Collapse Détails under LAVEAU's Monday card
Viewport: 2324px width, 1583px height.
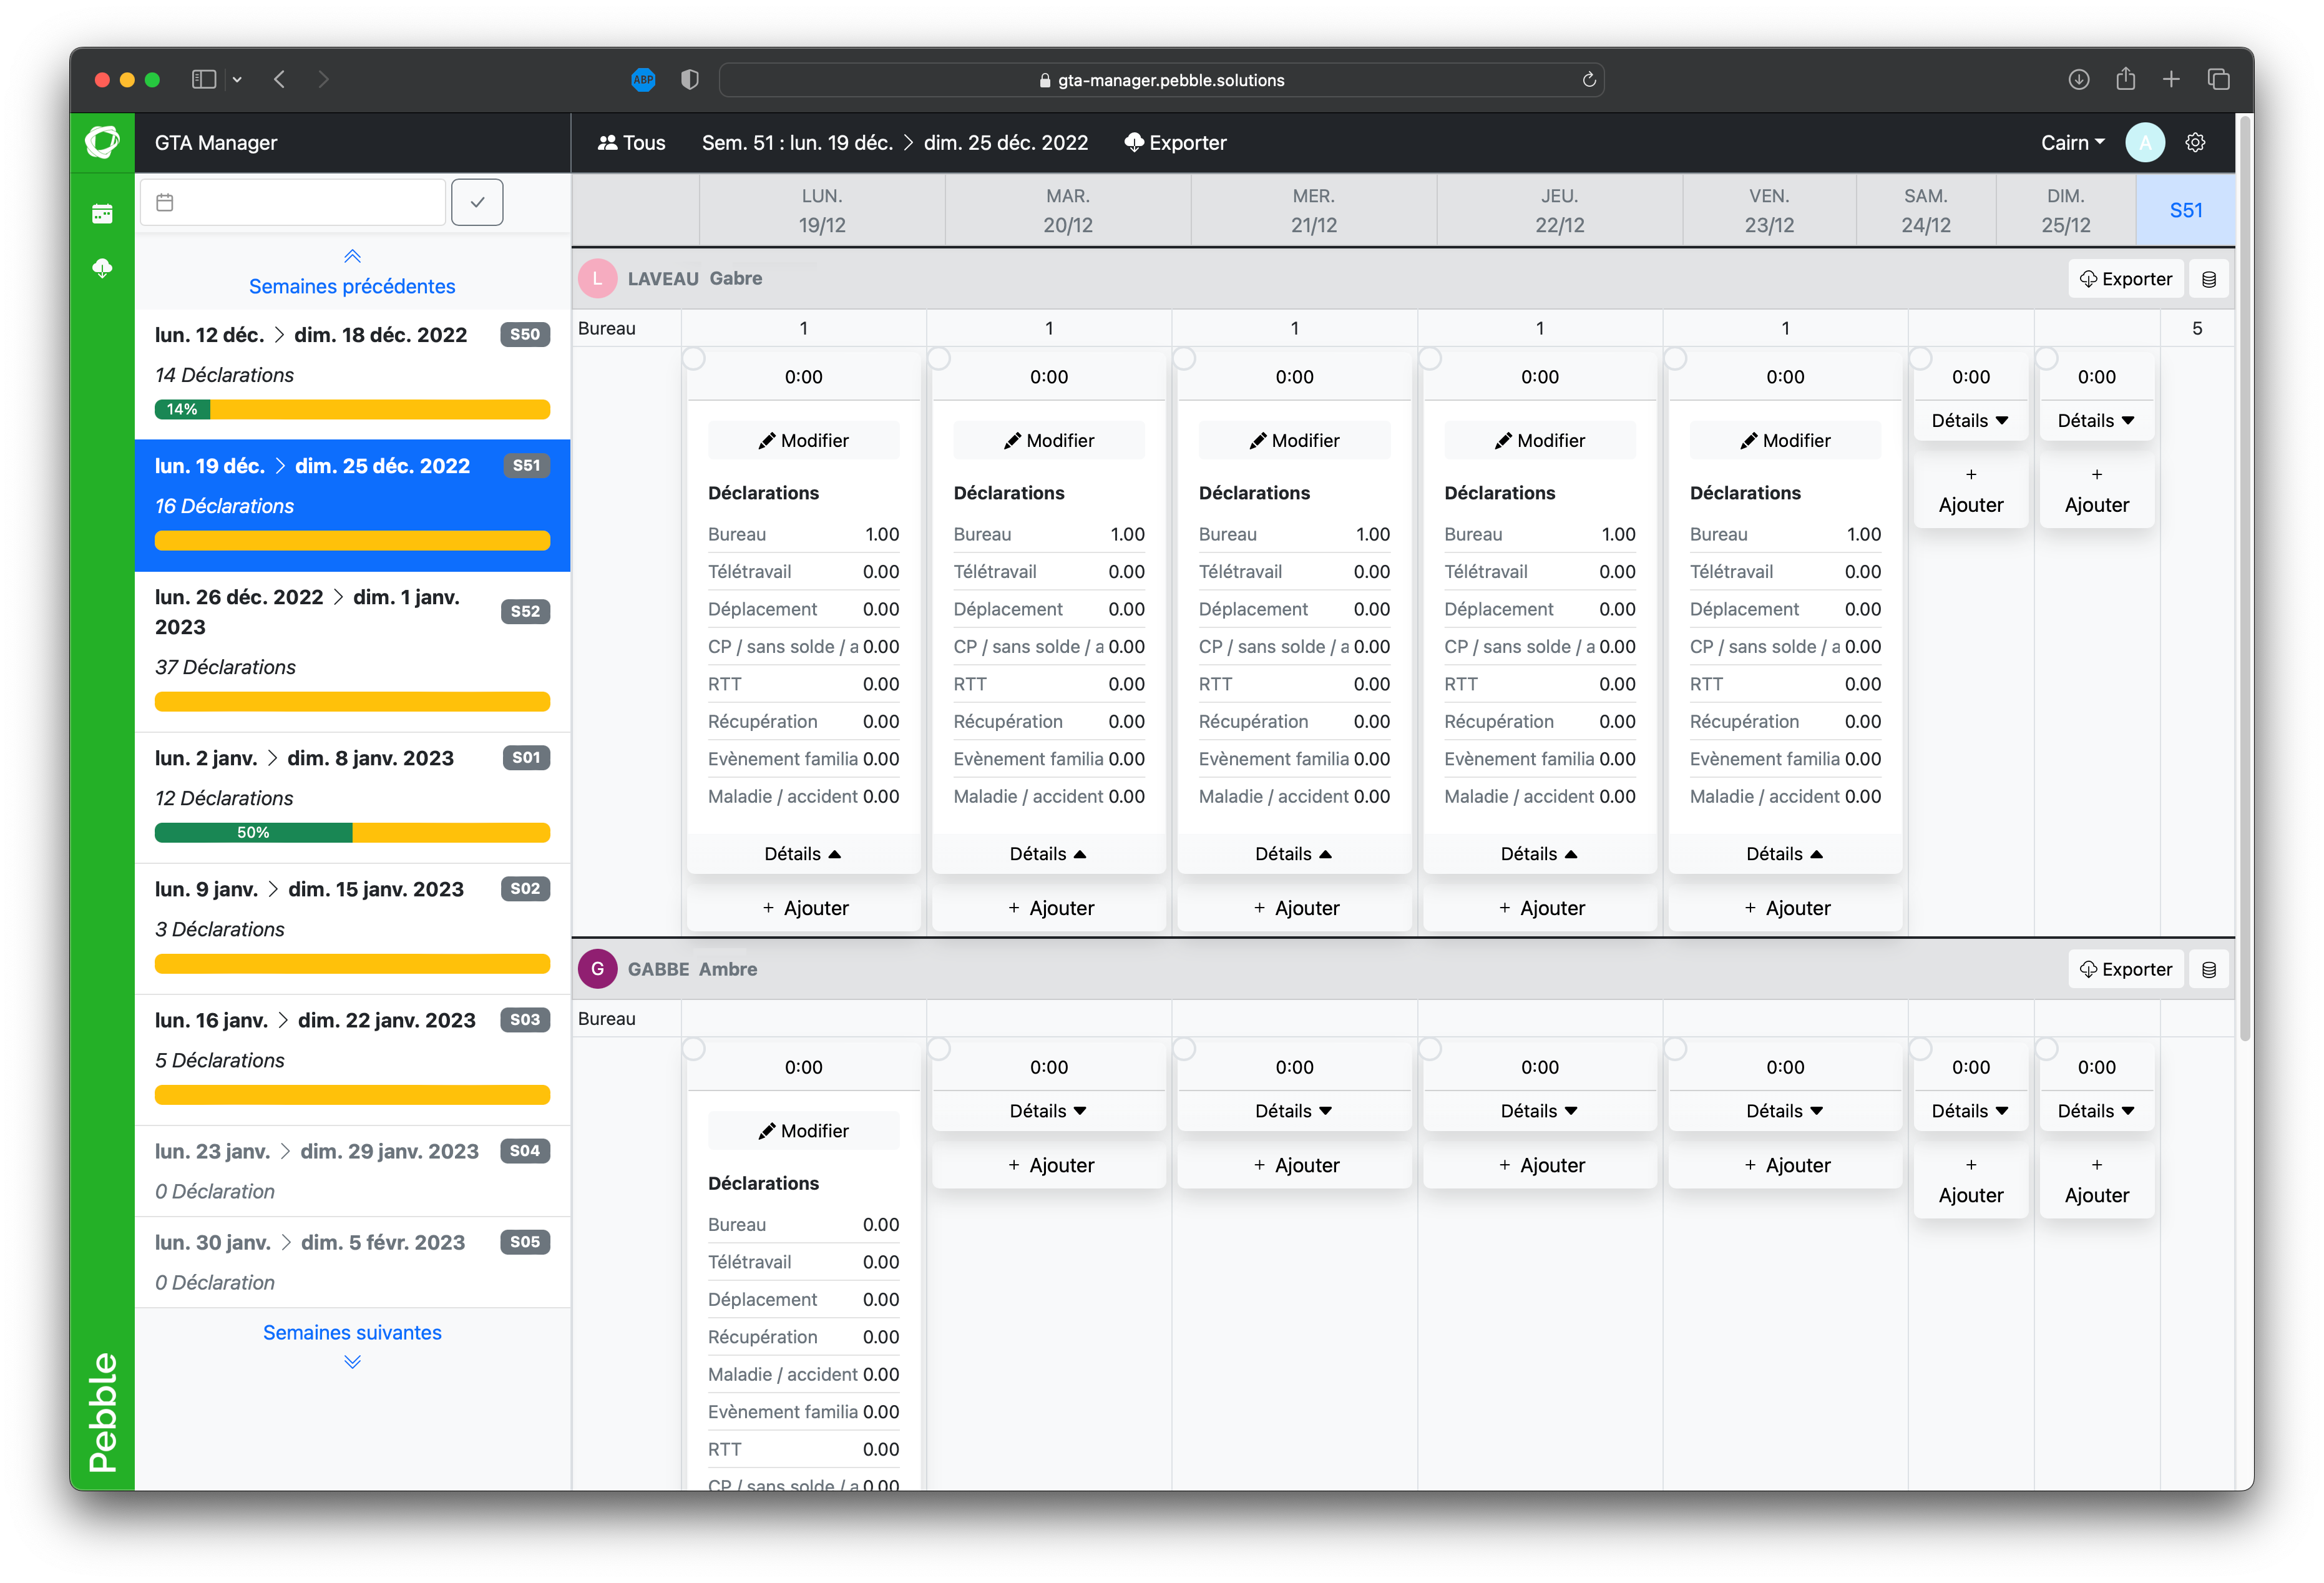coord(802,853)
